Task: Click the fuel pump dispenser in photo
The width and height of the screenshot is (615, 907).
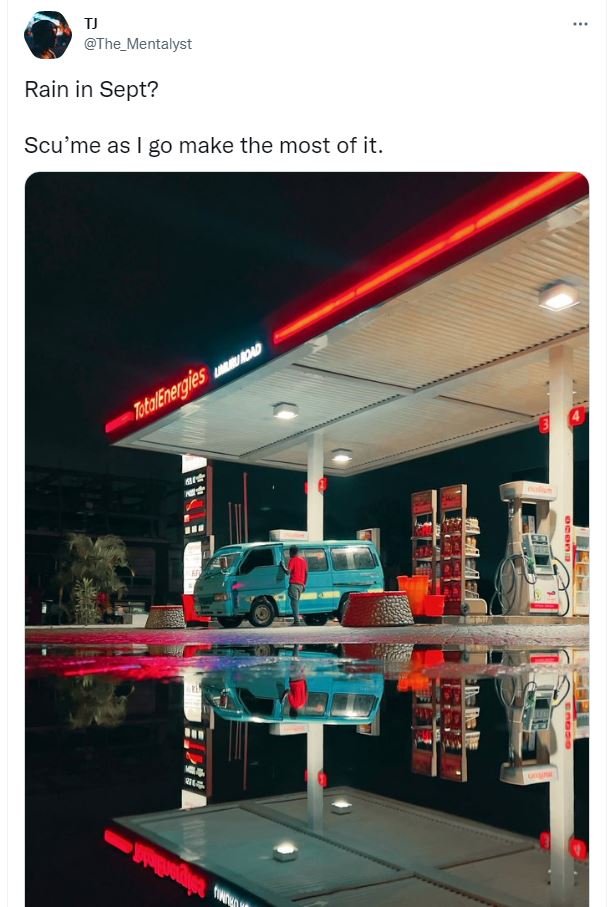Action: tap(533, 548)
